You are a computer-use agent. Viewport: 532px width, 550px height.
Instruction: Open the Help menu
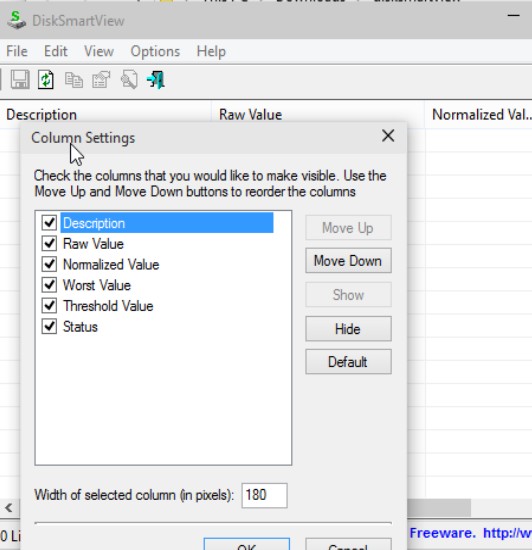211,51
